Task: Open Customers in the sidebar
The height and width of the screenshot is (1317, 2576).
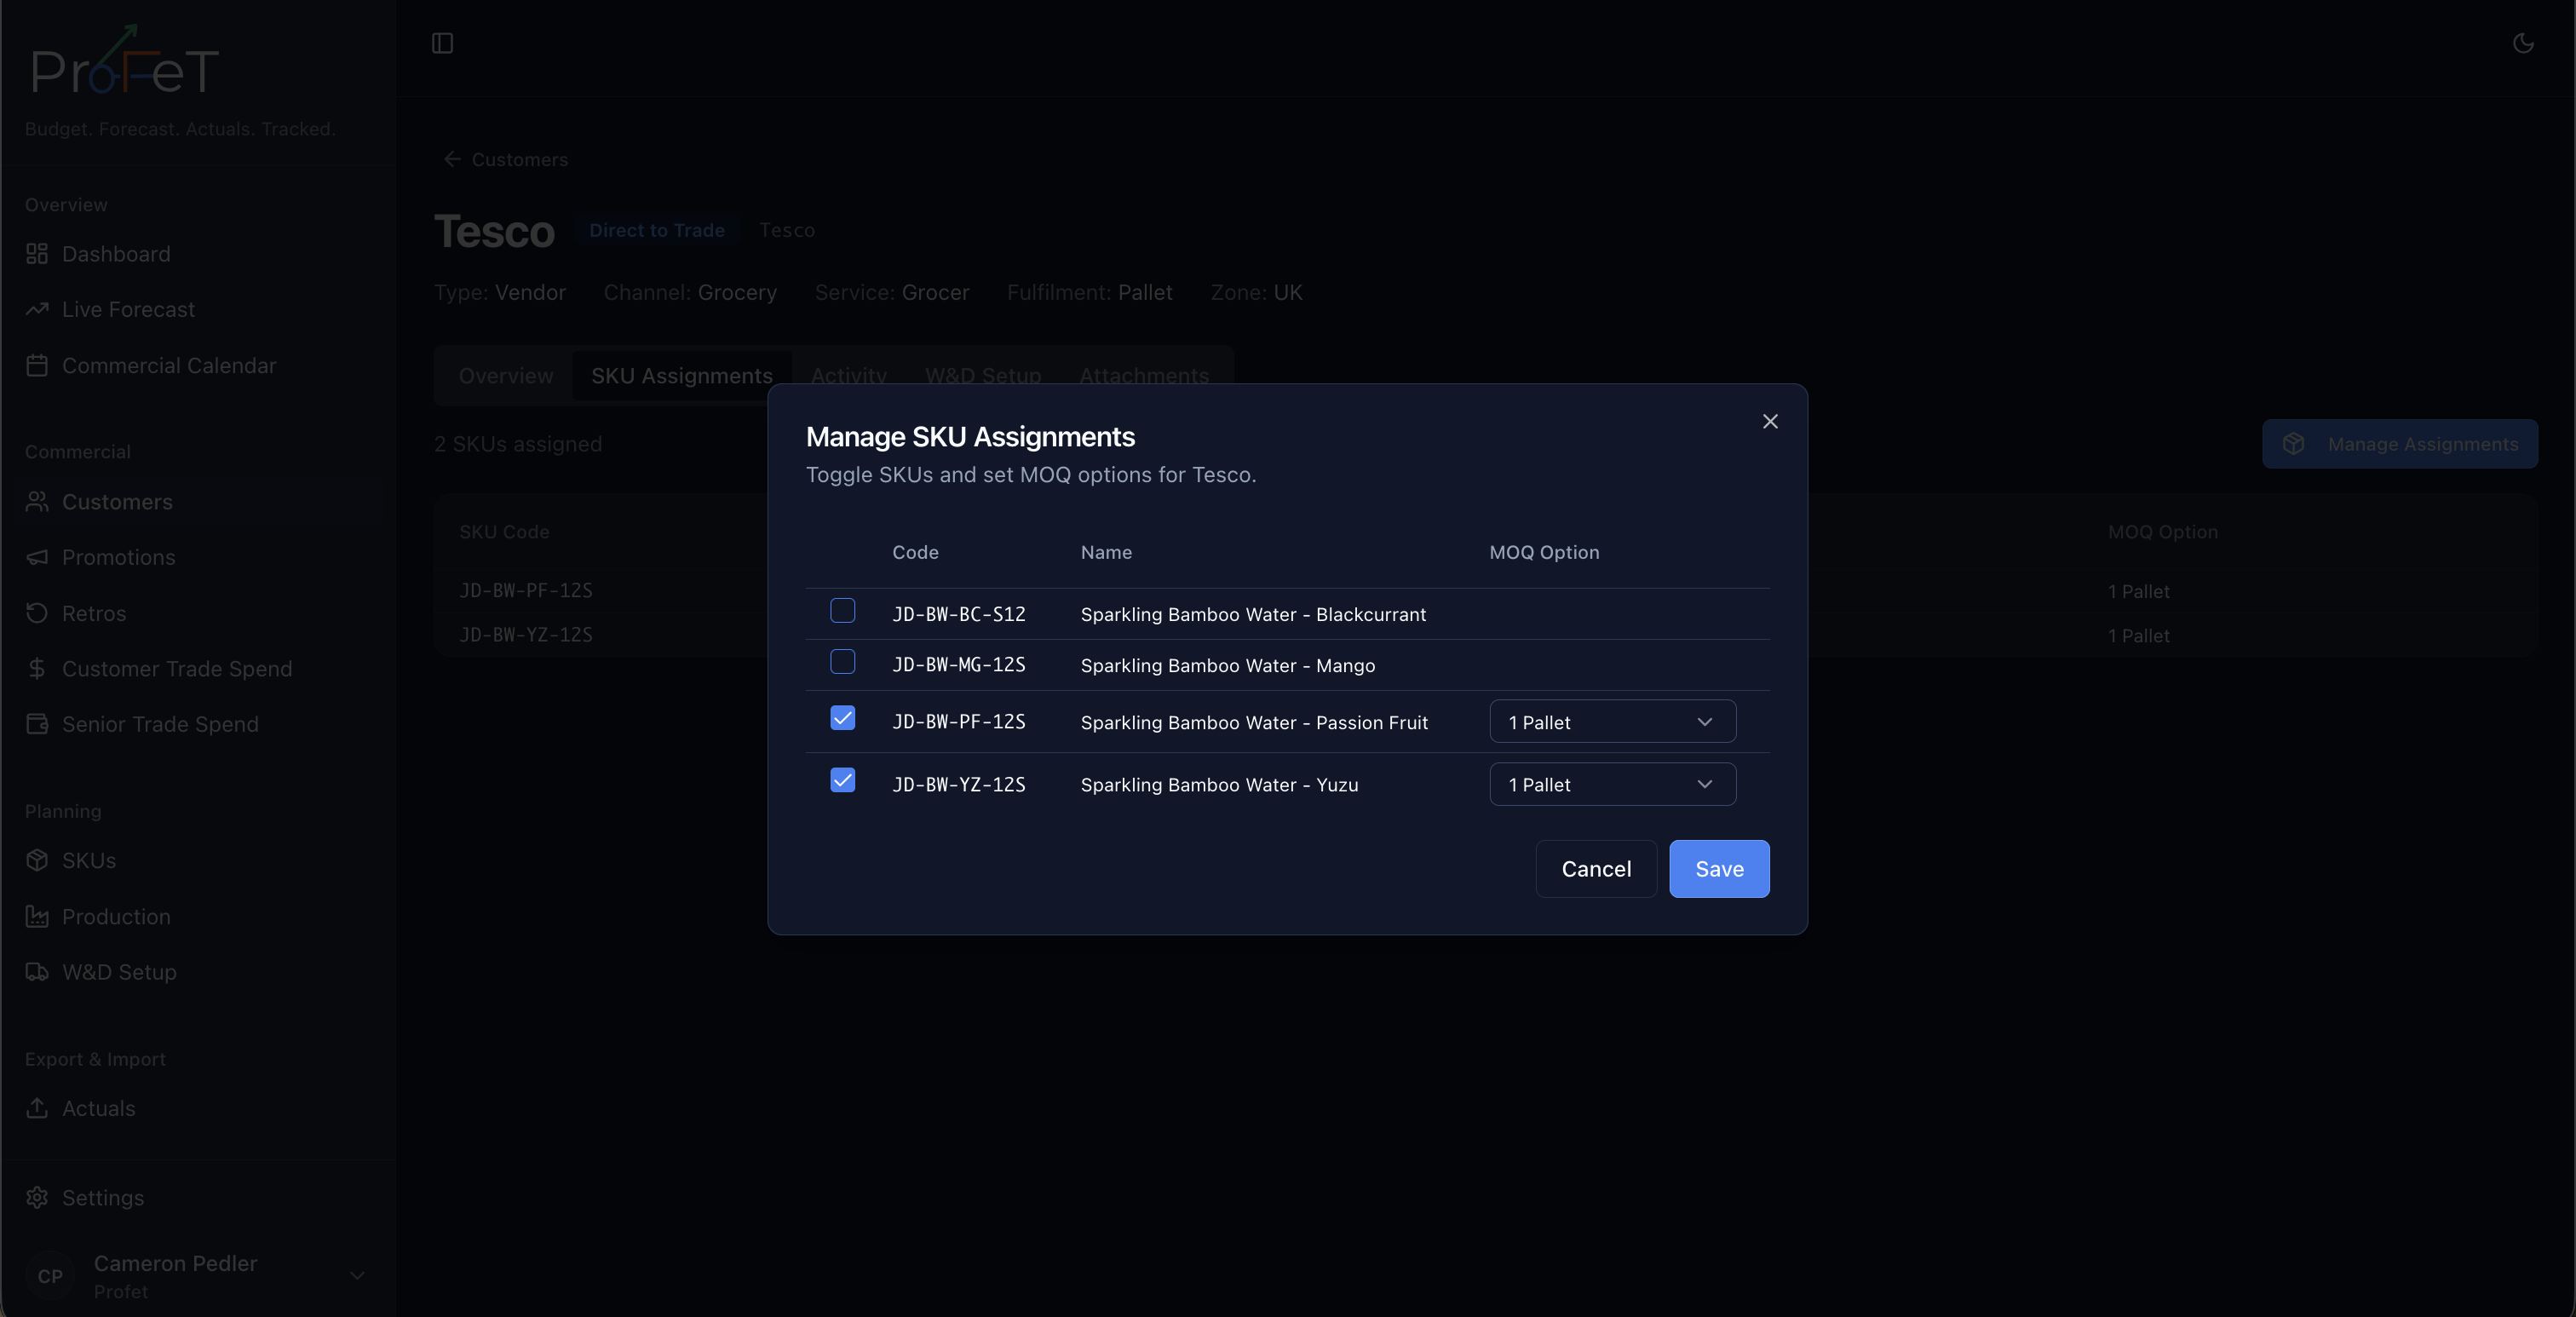Action: [x=198, y=501]
